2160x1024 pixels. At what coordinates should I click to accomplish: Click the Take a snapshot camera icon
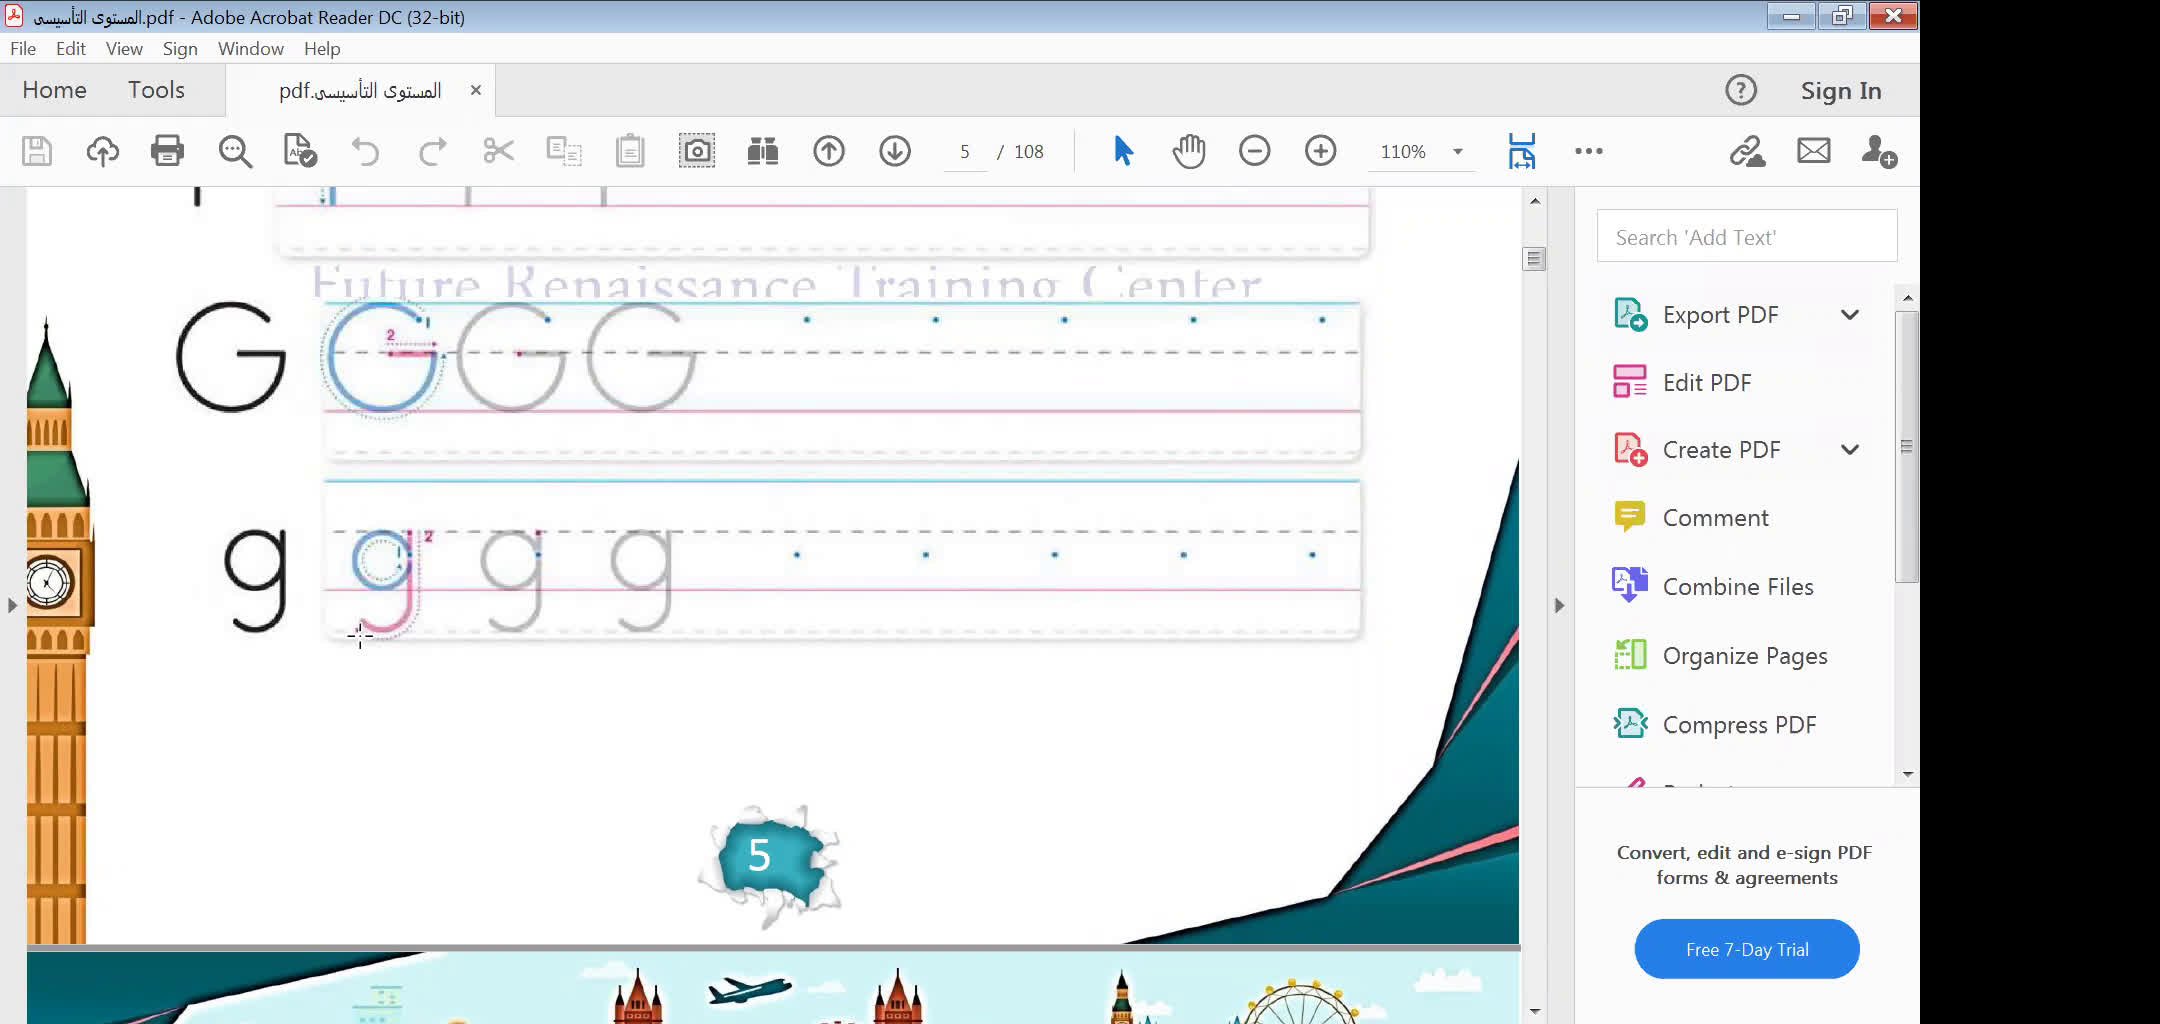click(x=696, y=151)
